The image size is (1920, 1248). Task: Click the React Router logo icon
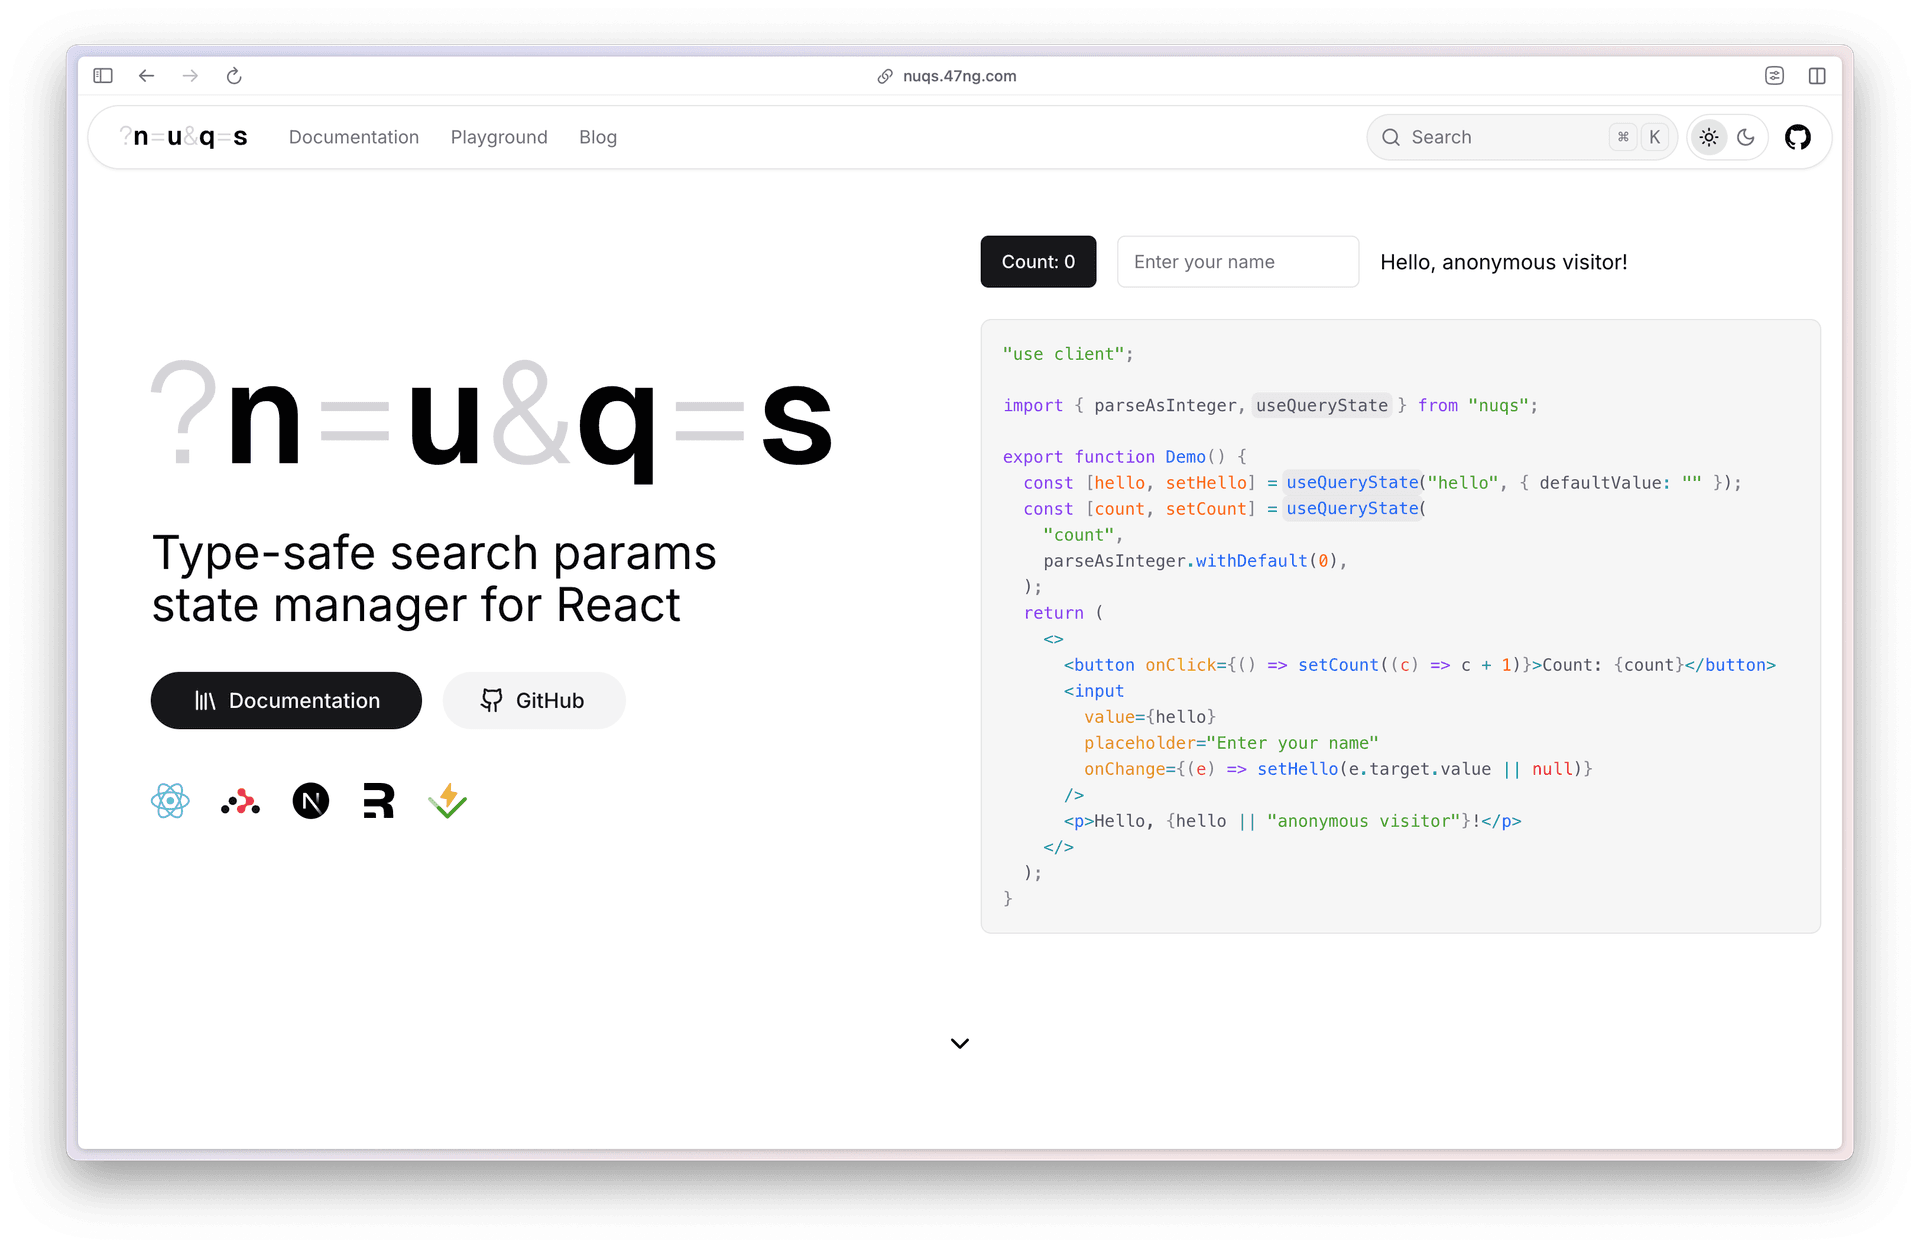(378, 801)
